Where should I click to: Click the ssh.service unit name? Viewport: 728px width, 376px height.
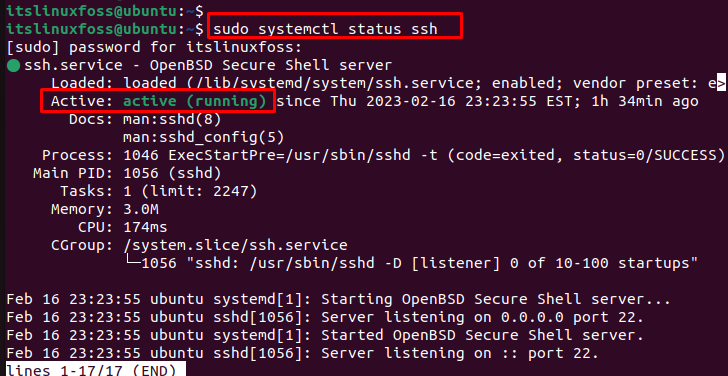click(x=73, y=65)
